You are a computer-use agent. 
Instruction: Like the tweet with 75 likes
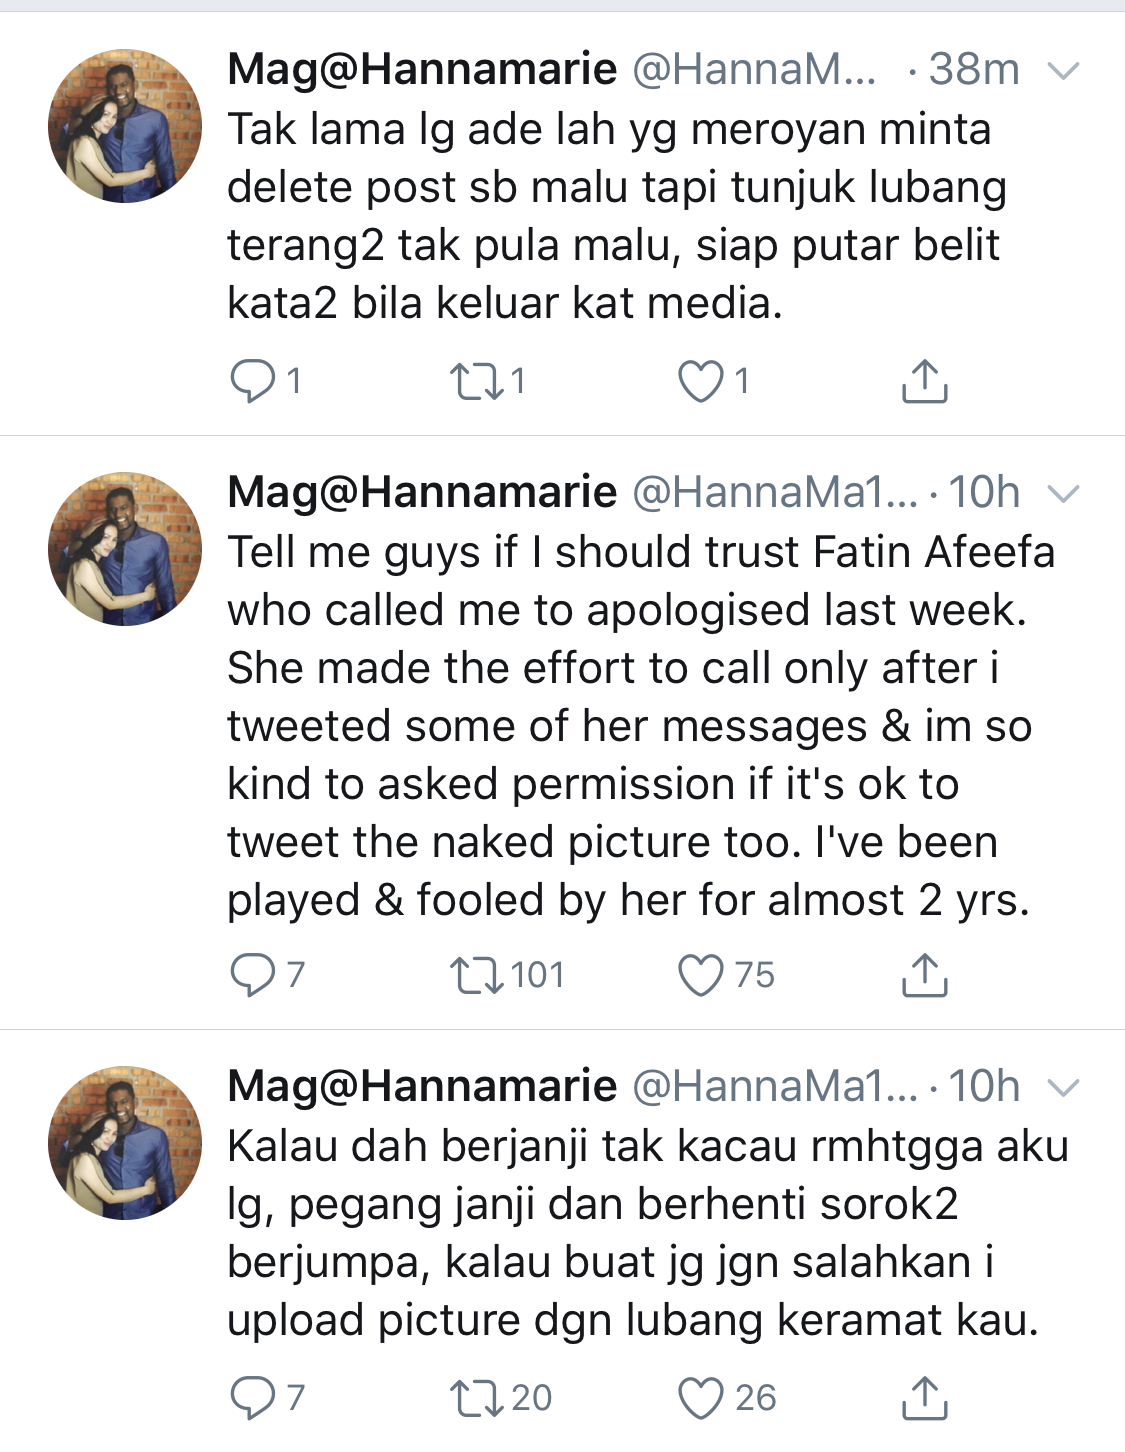pos(700,975)
